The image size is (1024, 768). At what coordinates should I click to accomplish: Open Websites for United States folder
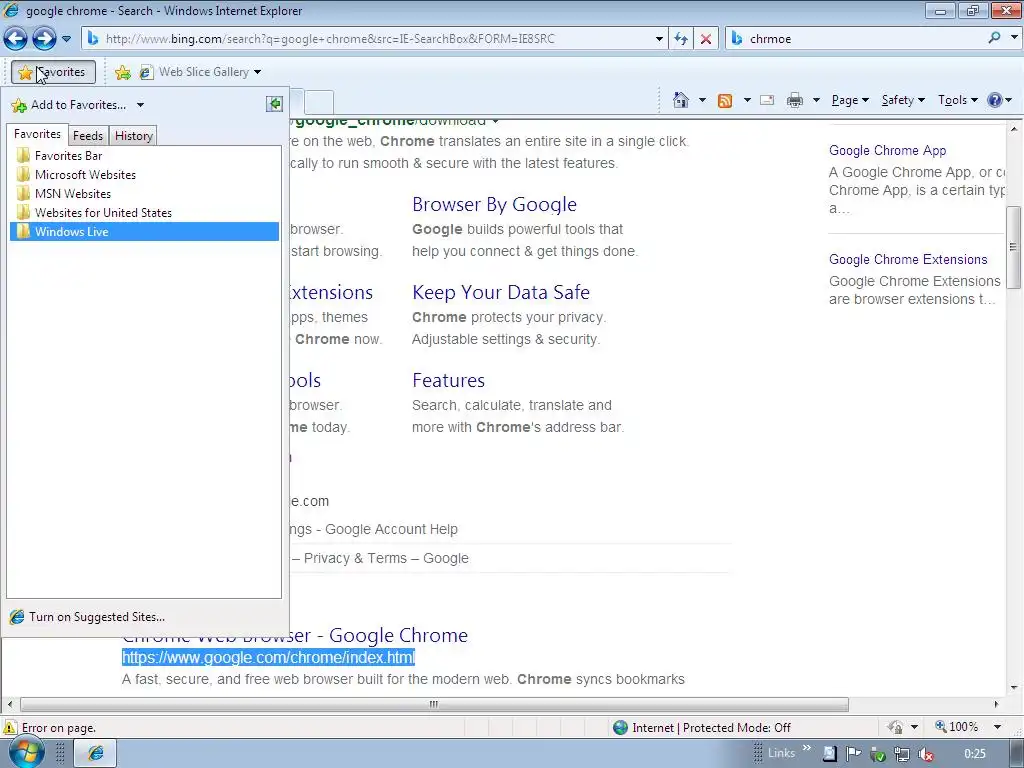[x=144, y=212]
